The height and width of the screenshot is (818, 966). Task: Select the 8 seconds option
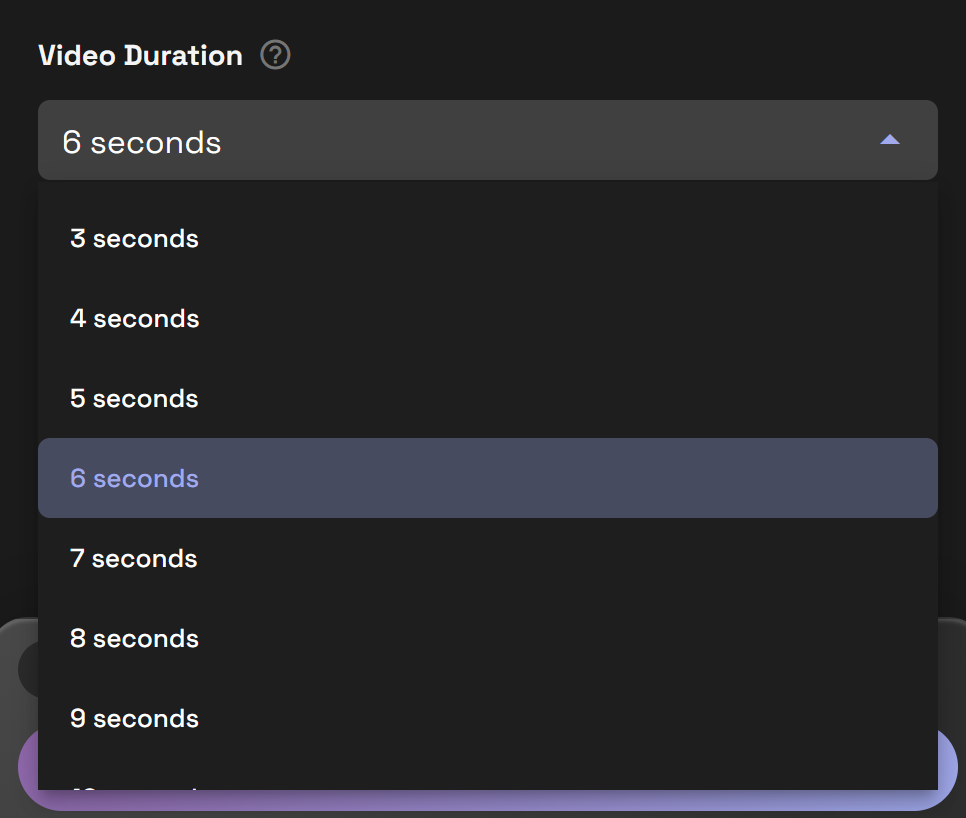coord(134,638)
